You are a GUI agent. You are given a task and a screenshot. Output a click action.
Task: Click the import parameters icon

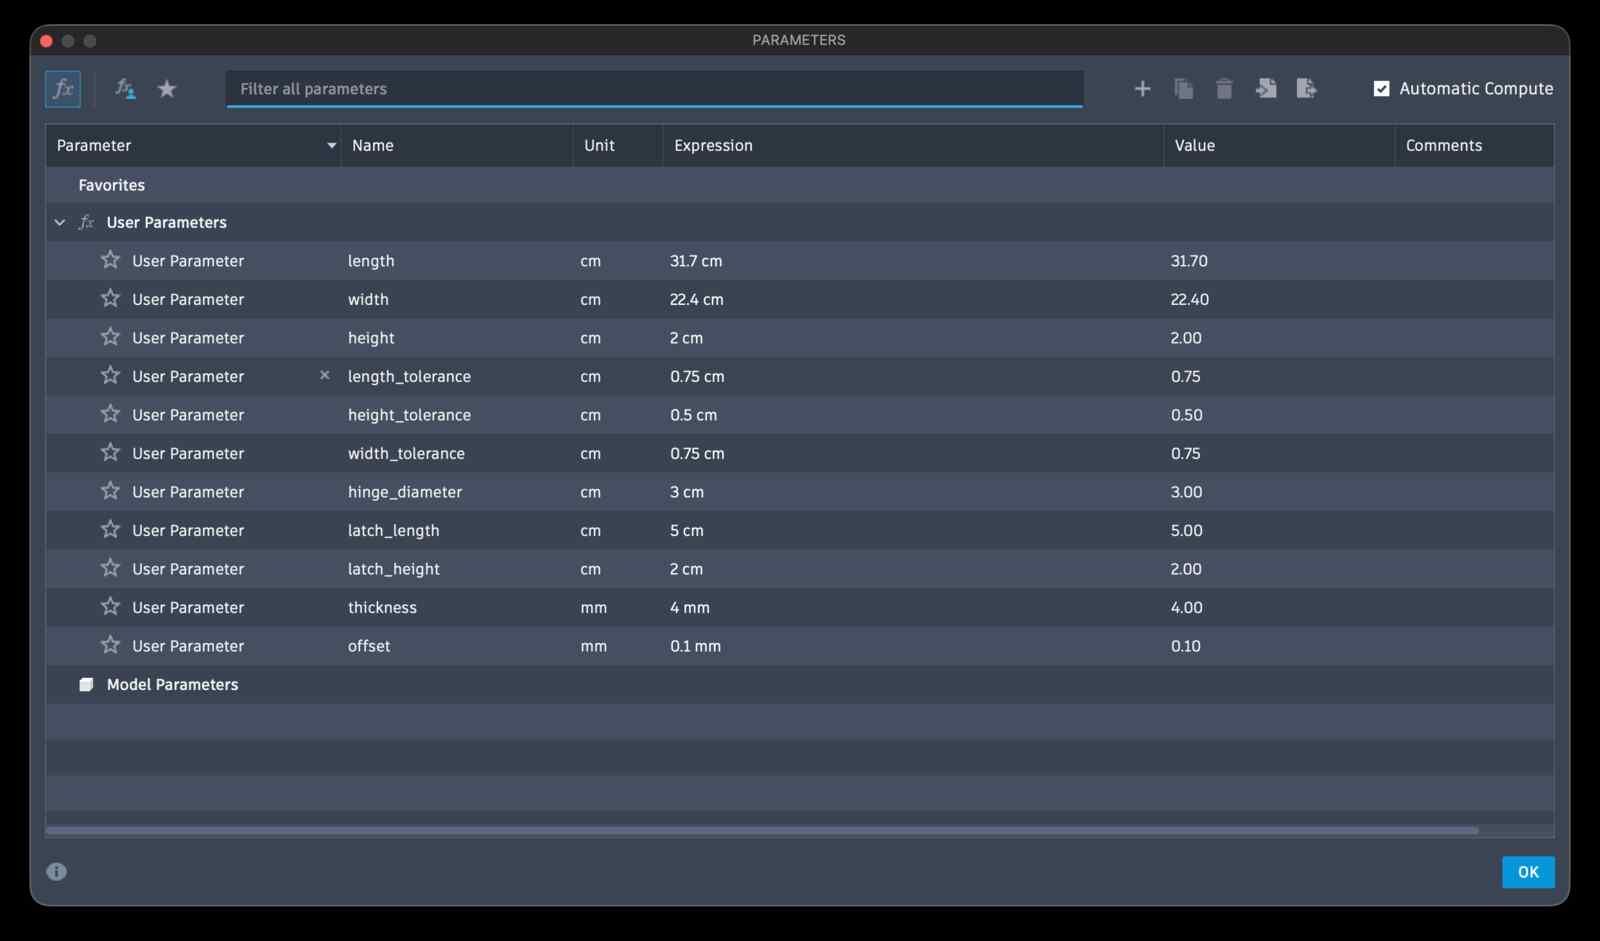(1265, 89)
